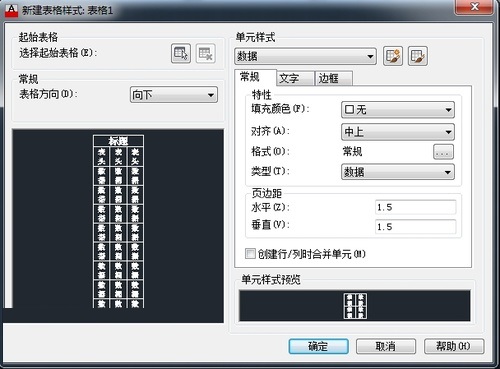Click the AutoCAD logo in the title bar

pos(12,10)
